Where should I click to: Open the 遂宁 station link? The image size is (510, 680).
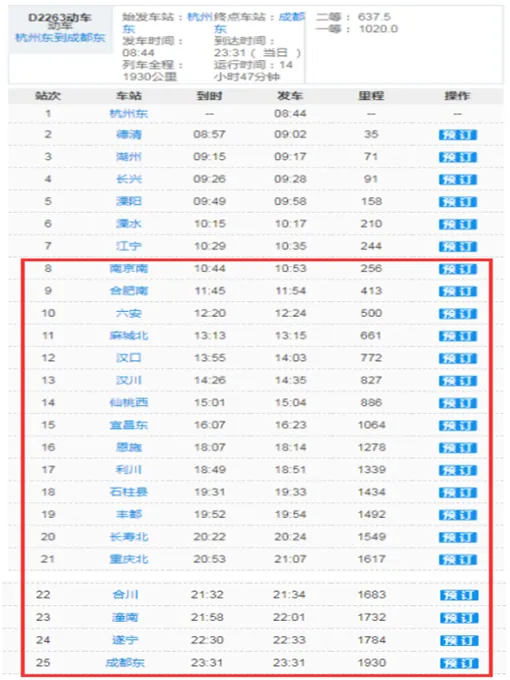pyautogui.click(x=125, y=640)
